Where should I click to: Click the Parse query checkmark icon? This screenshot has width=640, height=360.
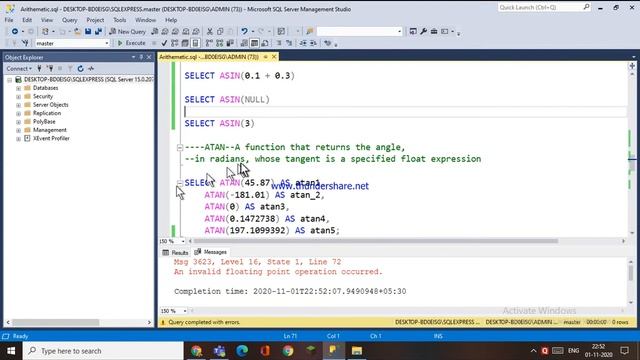pos(164,43)
